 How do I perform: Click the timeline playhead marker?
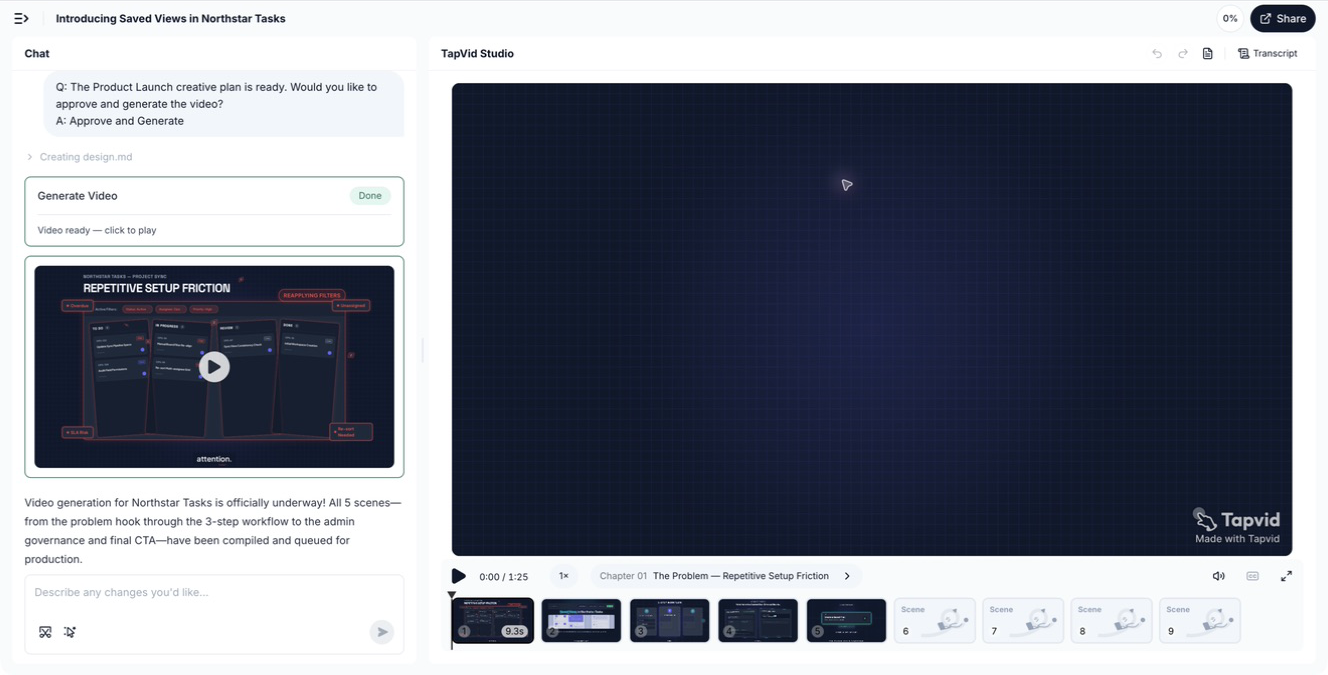point(451,596)
